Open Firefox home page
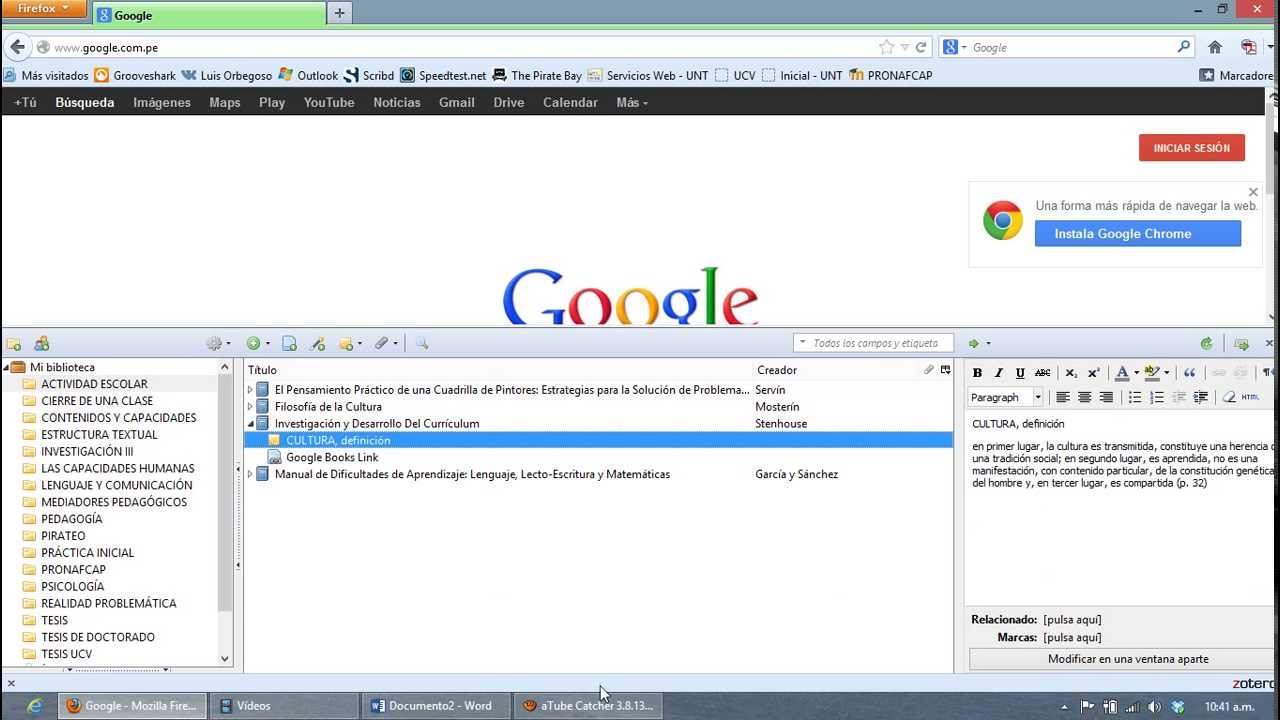1280x720 pixels. [1215, 47]
